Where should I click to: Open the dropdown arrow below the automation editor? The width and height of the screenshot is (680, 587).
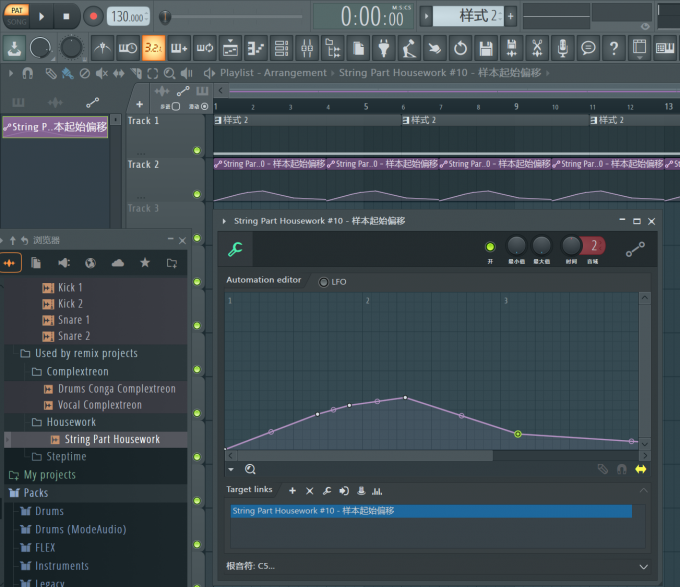(x=231, y=469)
